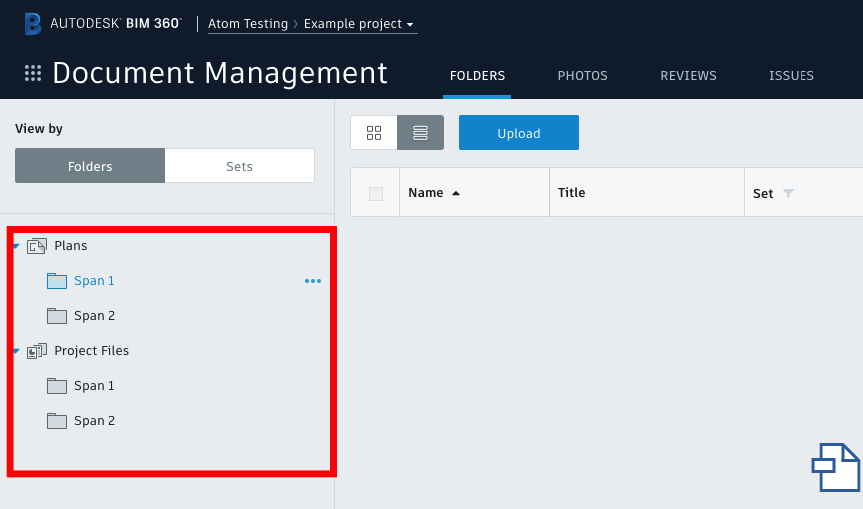
Task: Click the Upload button
Action: (518, 133)
